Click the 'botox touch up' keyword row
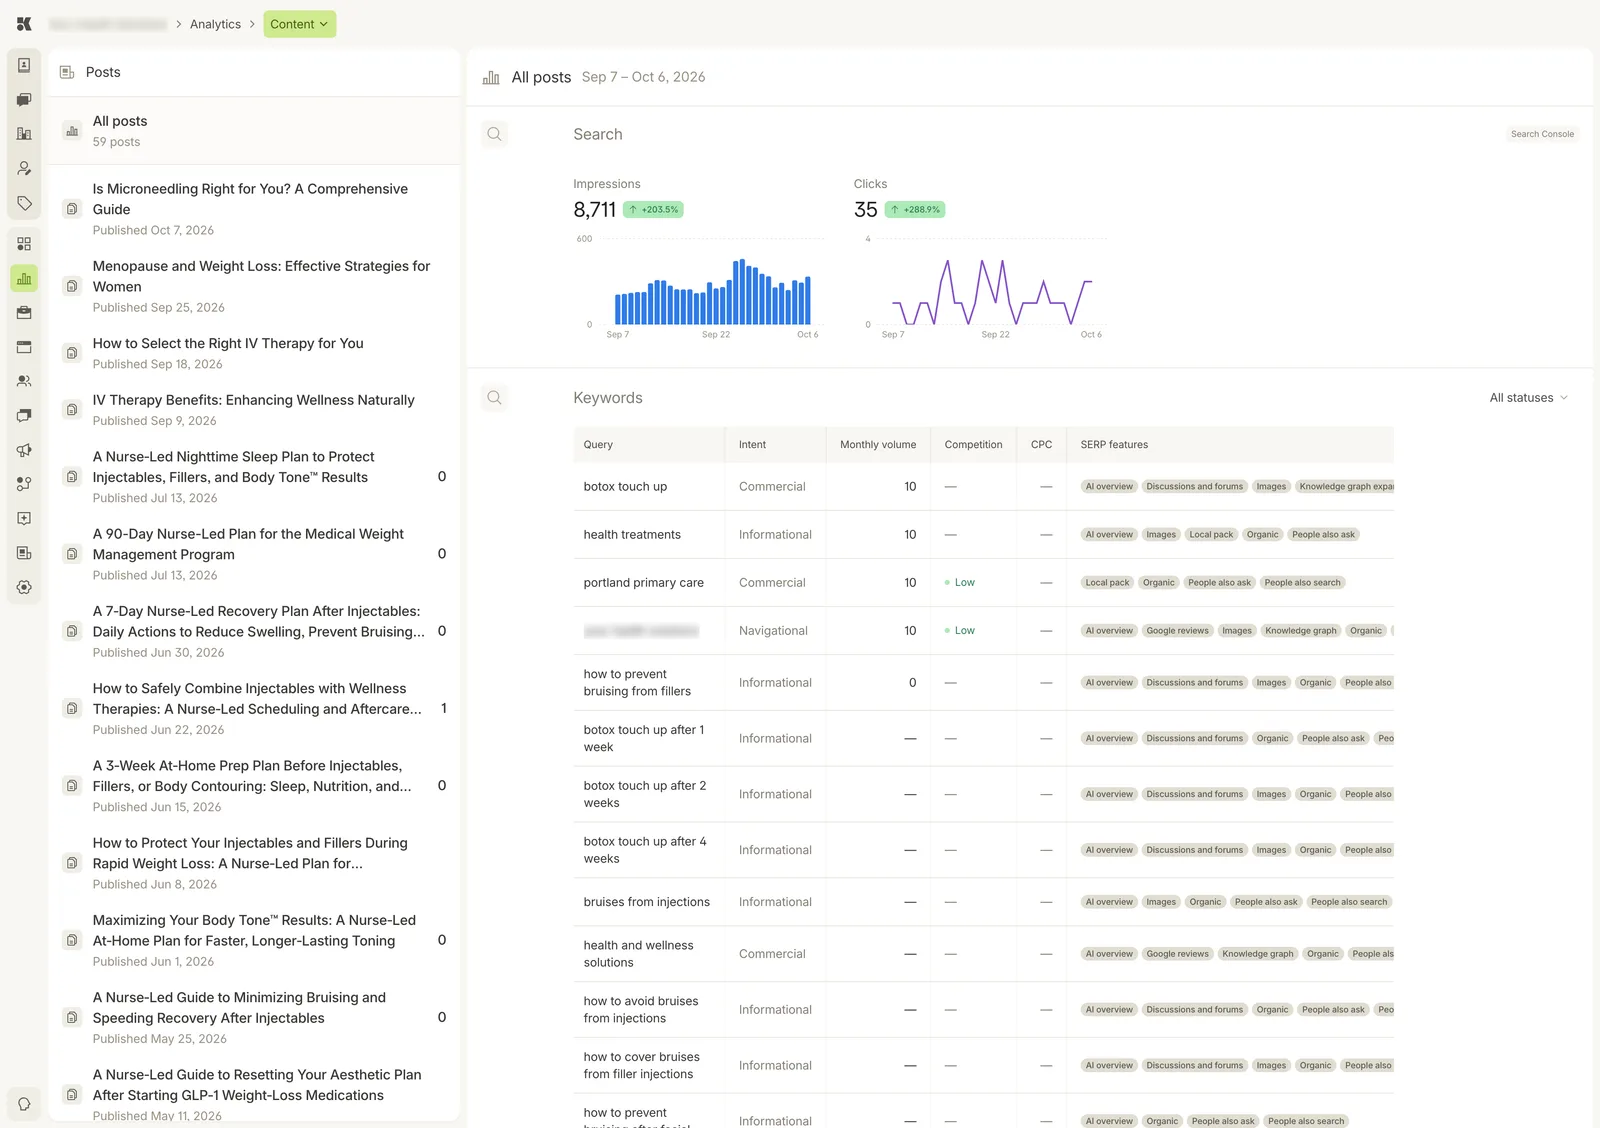Viewport: 1600px width, 1128px height. 983,487
